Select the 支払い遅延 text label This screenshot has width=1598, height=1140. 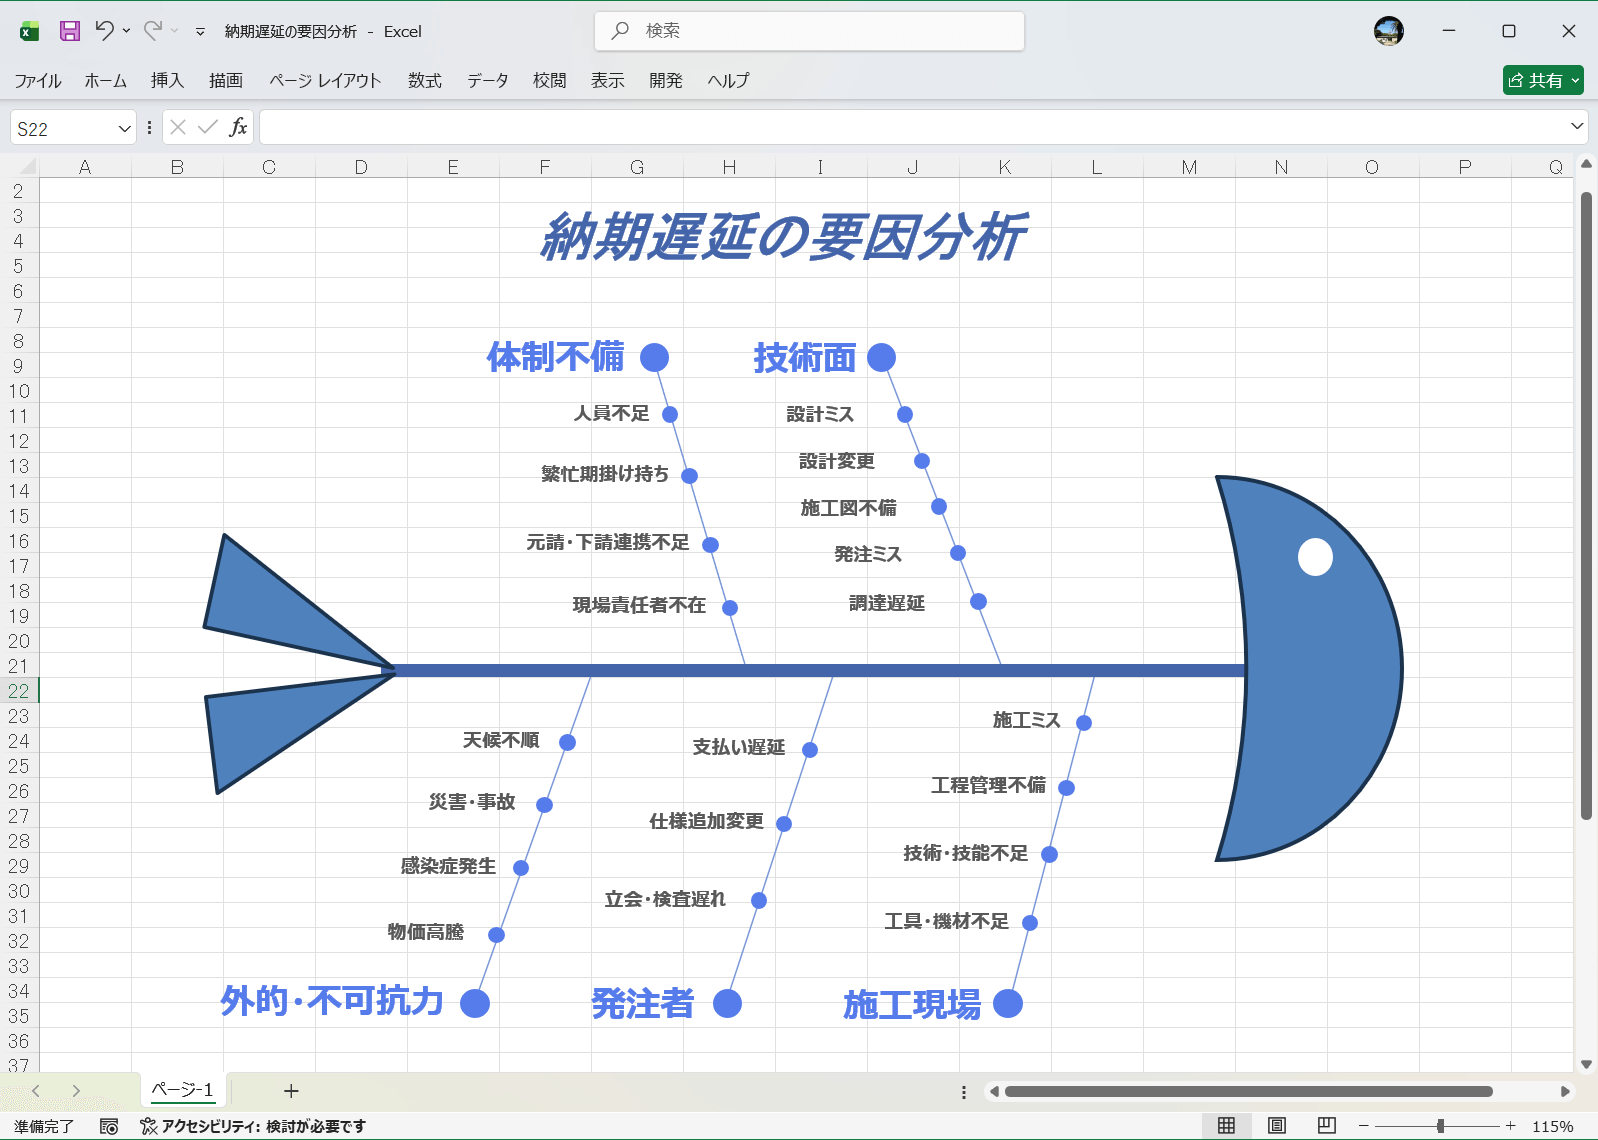pyautogui.click(x=739, y=747)
